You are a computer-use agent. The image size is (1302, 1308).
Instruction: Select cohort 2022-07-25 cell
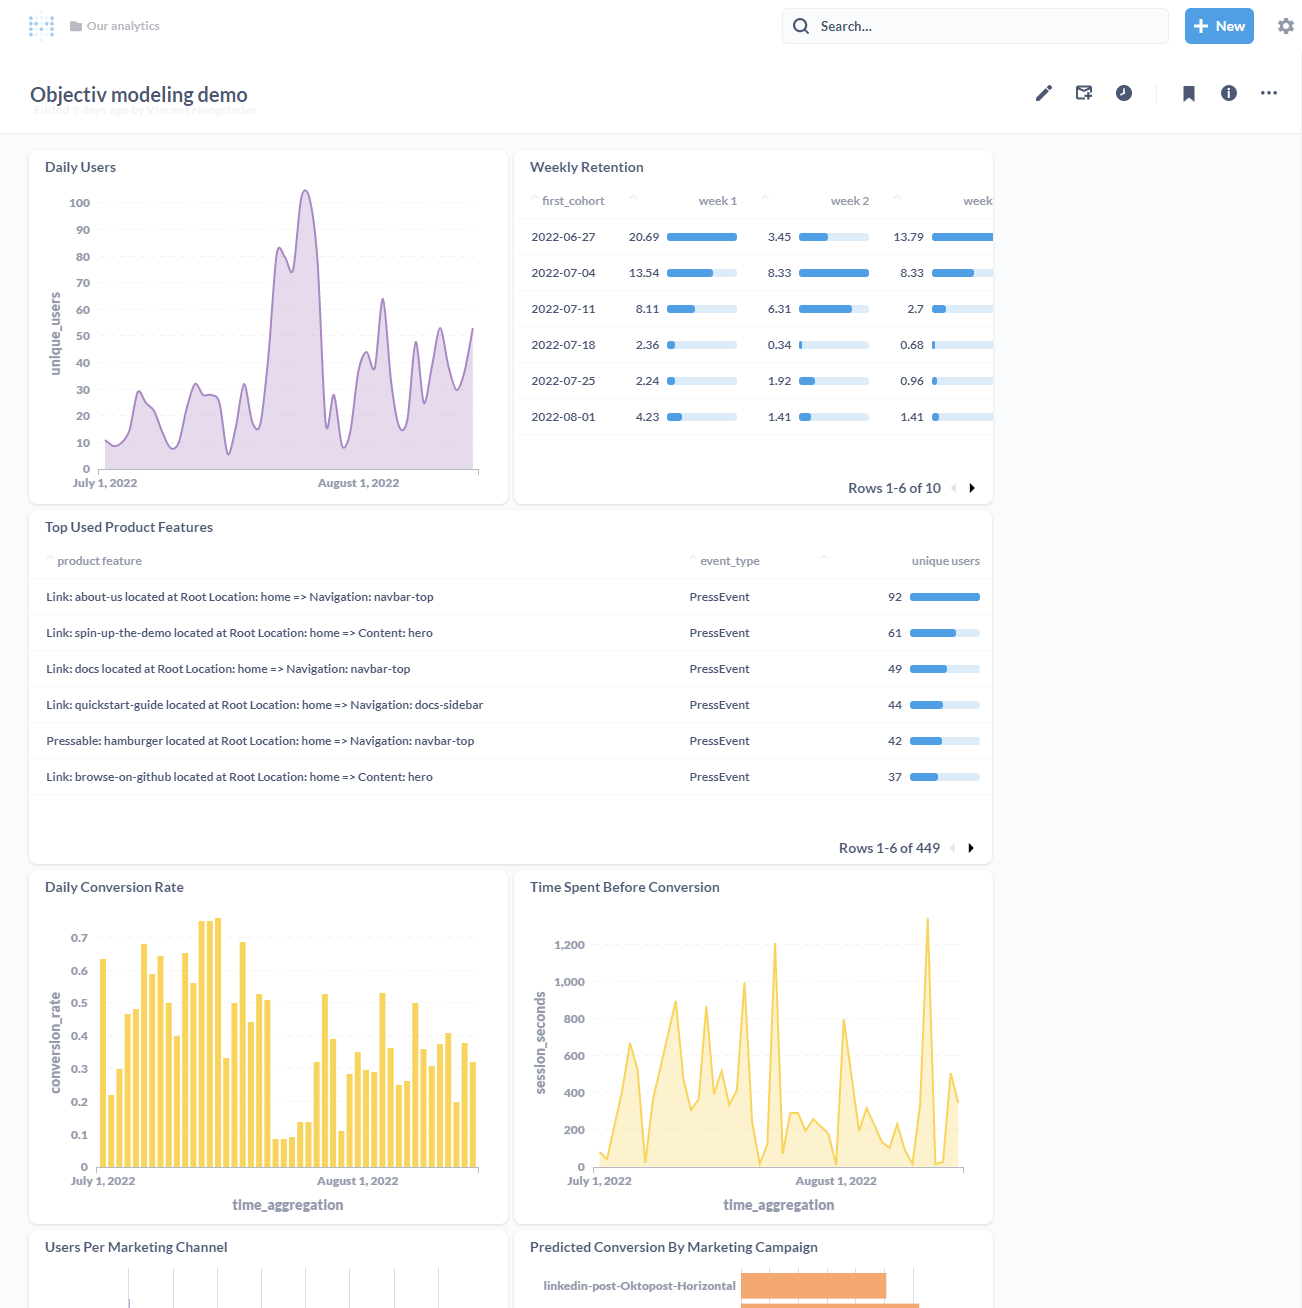(x=563, y=381)
